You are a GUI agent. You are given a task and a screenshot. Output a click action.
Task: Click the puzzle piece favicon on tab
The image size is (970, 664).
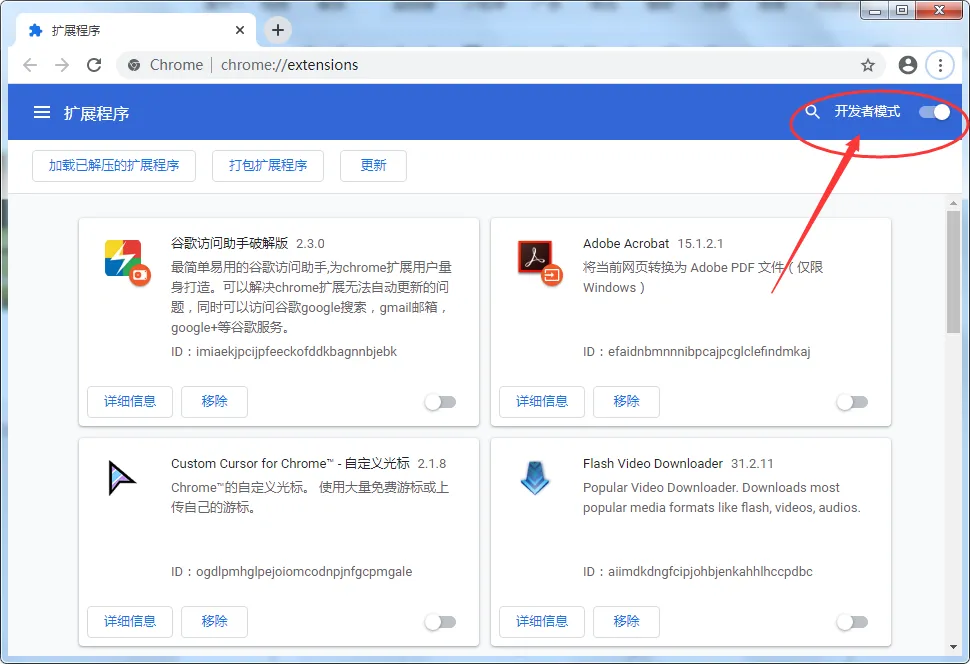(36, 30)
